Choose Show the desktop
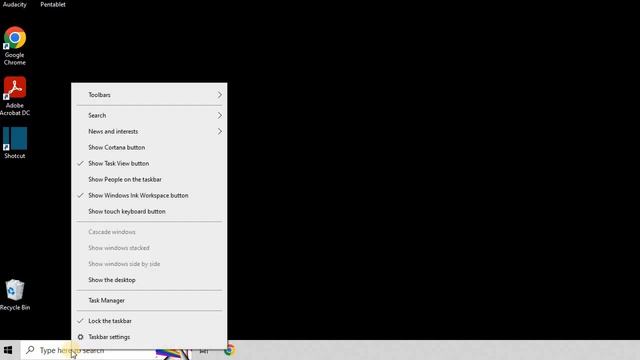This screenshot has width=640, height=360. click(149, 280)
